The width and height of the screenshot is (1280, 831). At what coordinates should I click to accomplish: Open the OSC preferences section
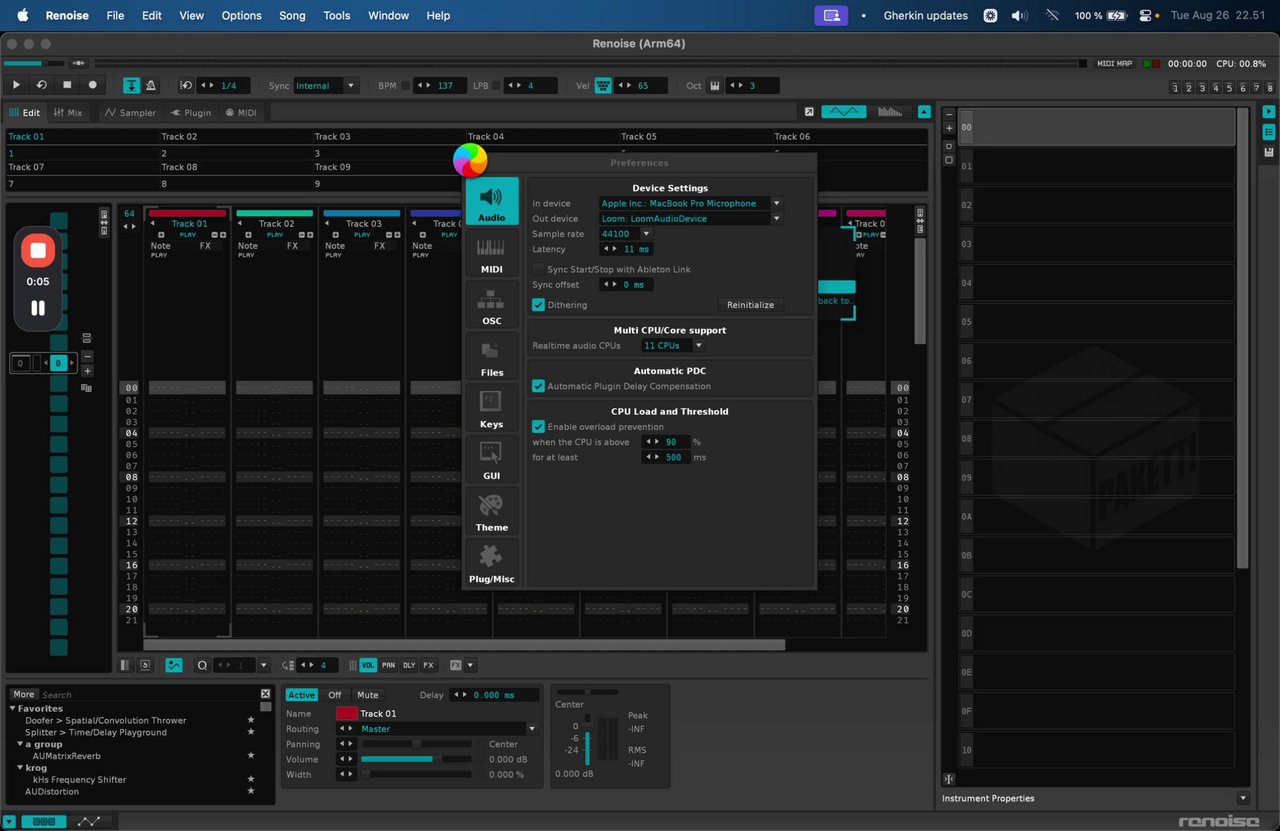click(x=492, y=305)
